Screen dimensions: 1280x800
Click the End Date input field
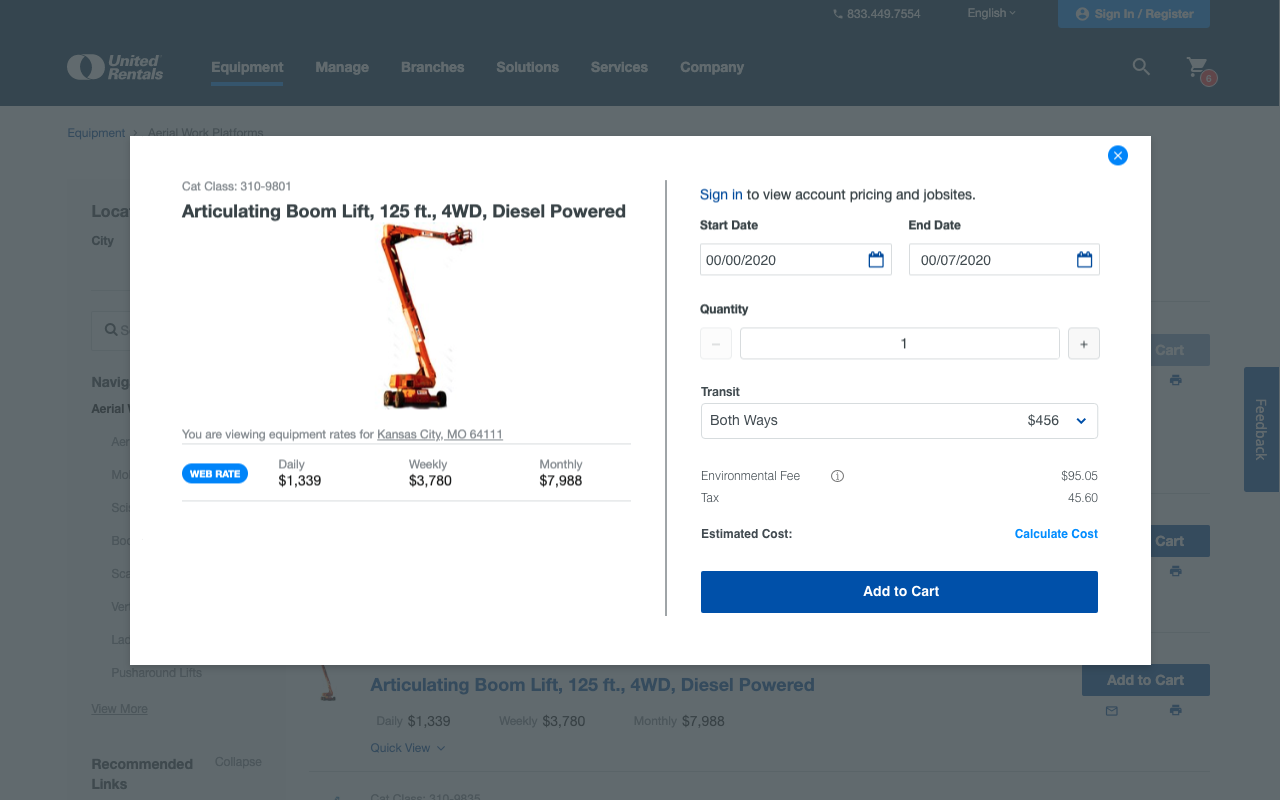point(1004,260)
